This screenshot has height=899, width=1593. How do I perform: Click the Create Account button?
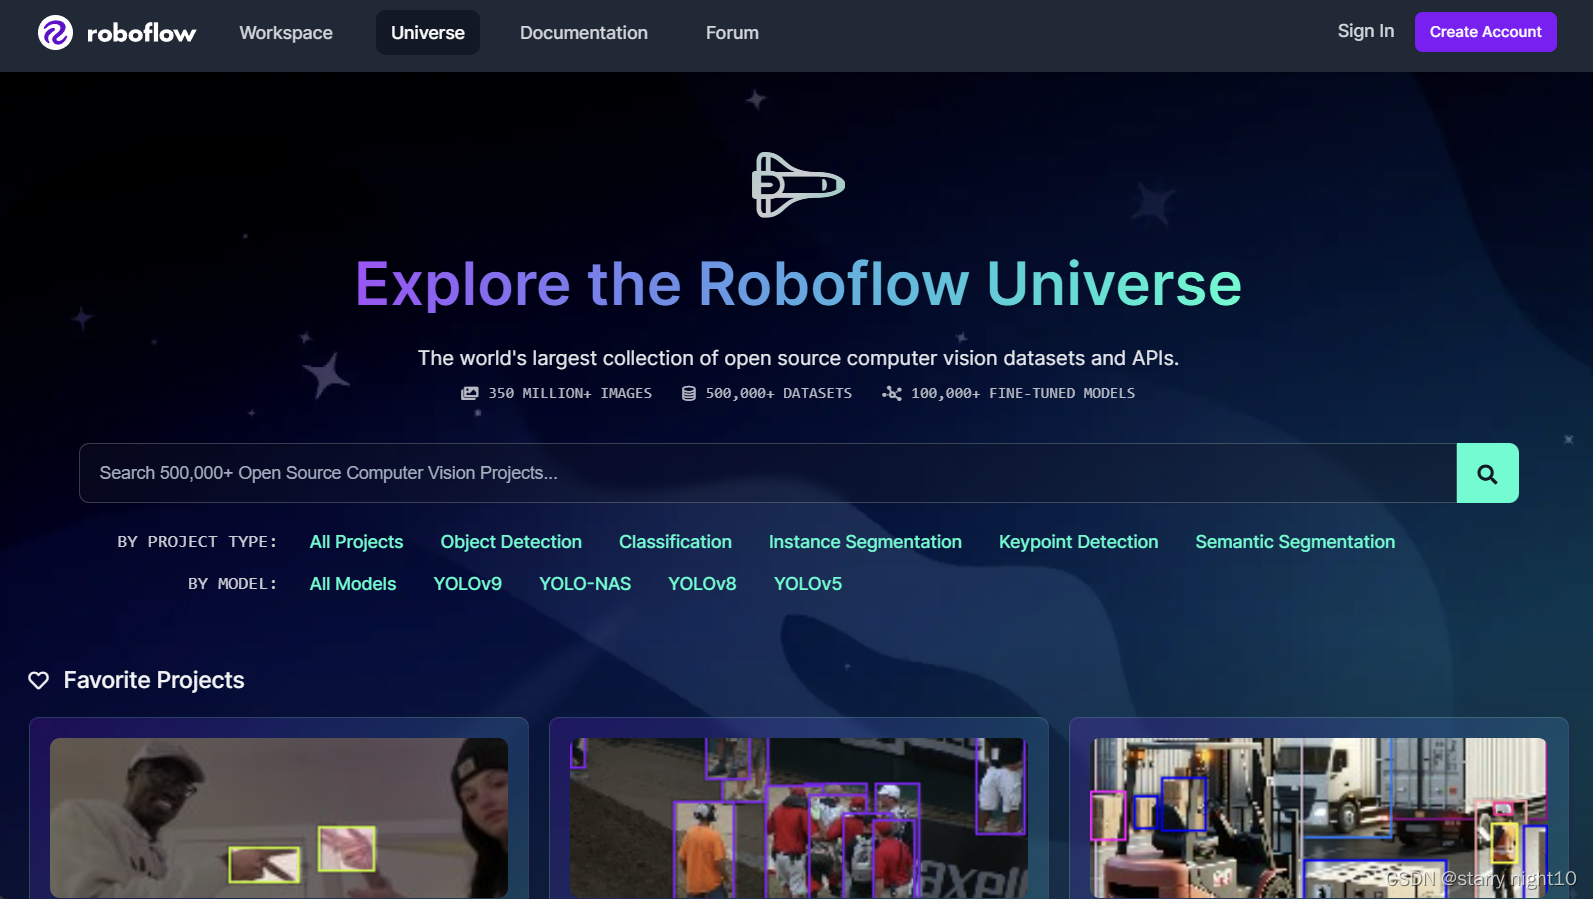point(1485,32)
